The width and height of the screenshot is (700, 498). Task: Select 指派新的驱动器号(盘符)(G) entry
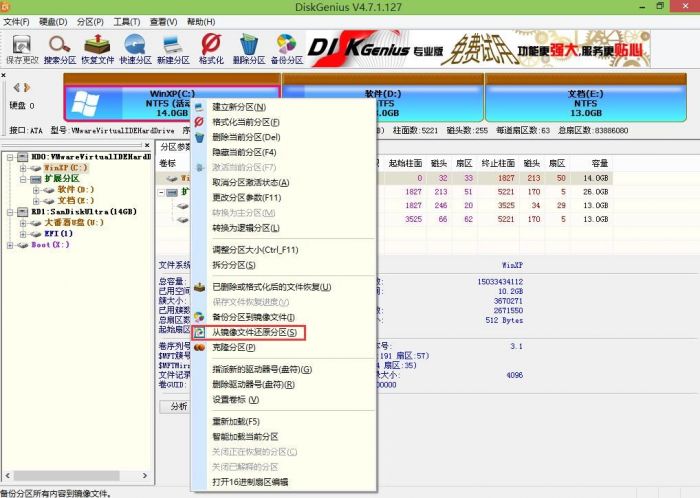point(262,369)
